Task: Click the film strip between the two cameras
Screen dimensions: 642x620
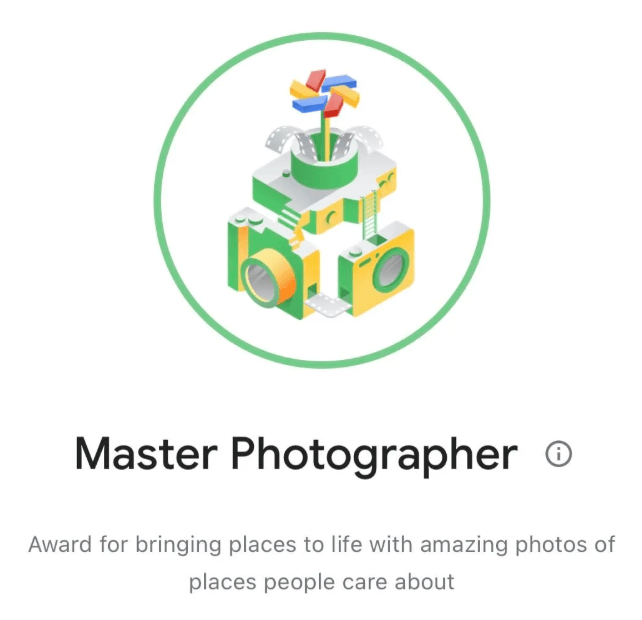Action: tap(328, 305)
